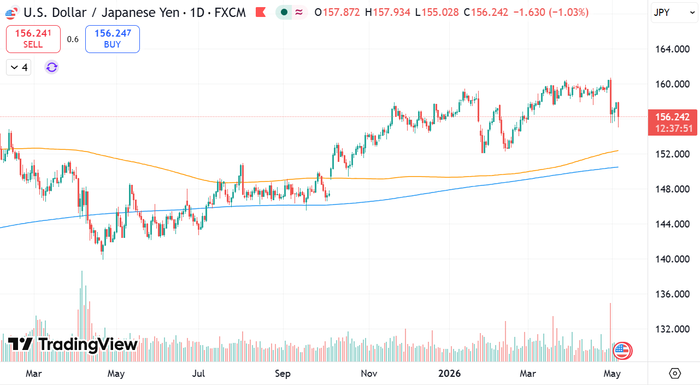Viewport: 700px width, 385px height.
Task: Expand the collapsed indicators legend showing 4
Action: 19,67
